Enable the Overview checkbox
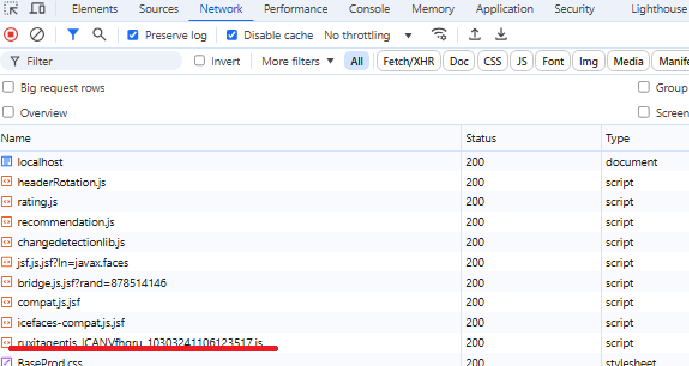689x366 pixels. 8,112
